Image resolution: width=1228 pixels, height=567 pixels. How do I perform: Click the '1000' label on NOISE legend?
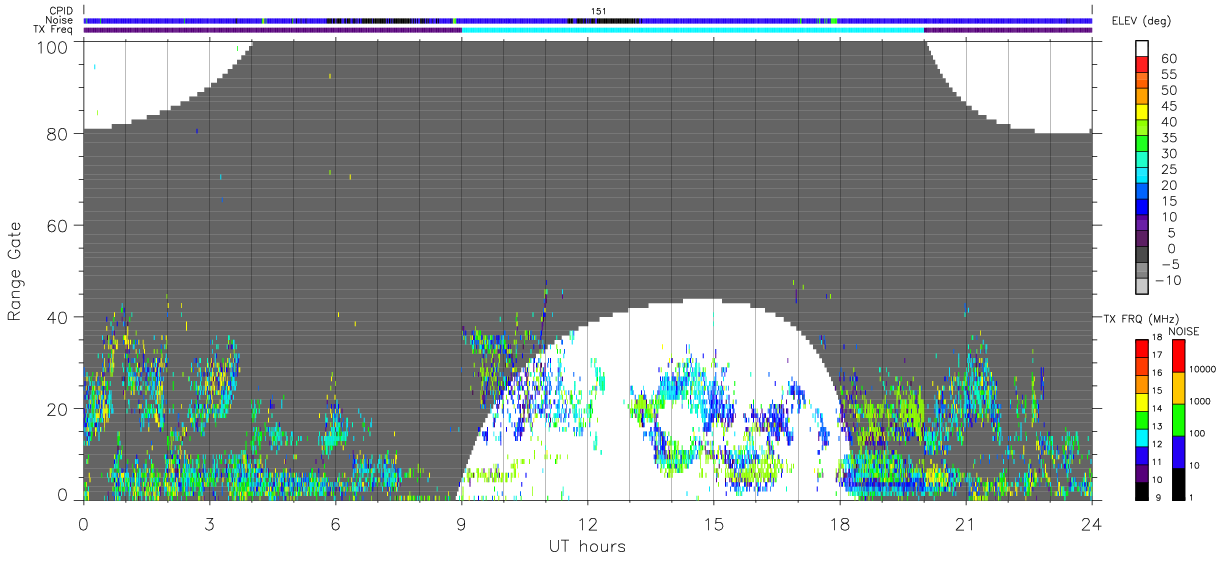pos(1200,401)
